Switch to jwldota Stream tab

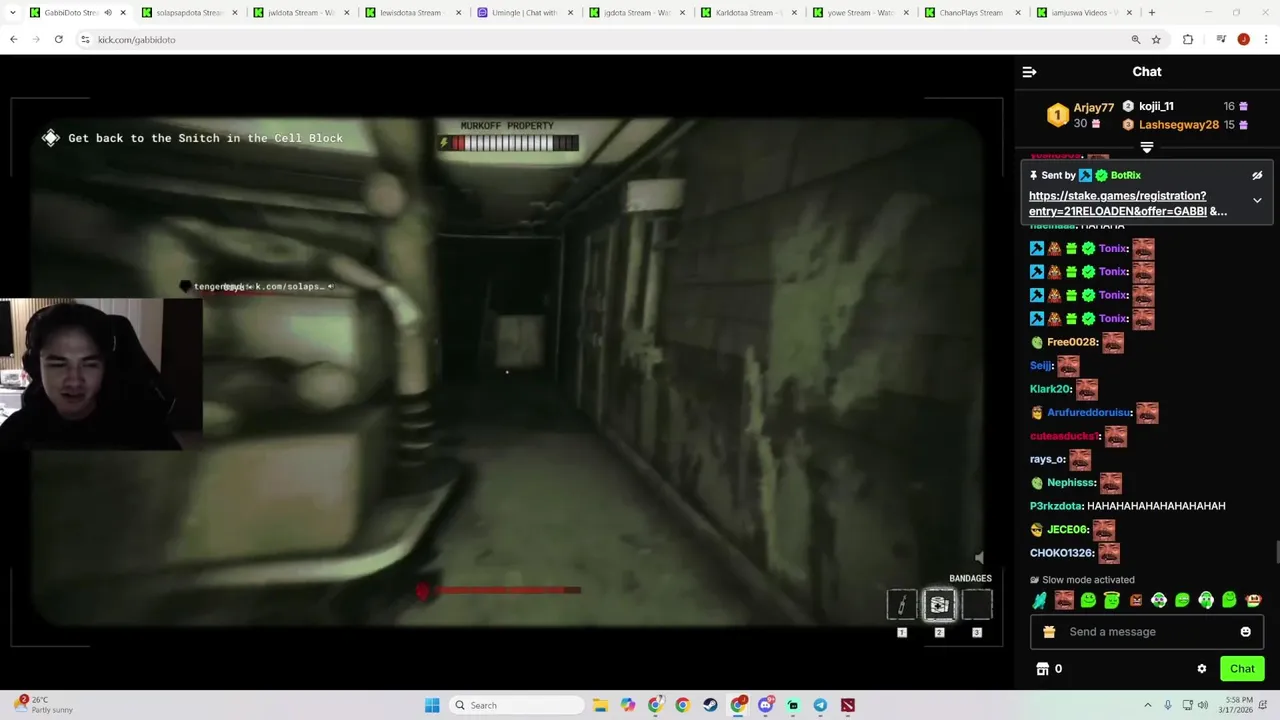pyautogui.click(x=300, y=13)
